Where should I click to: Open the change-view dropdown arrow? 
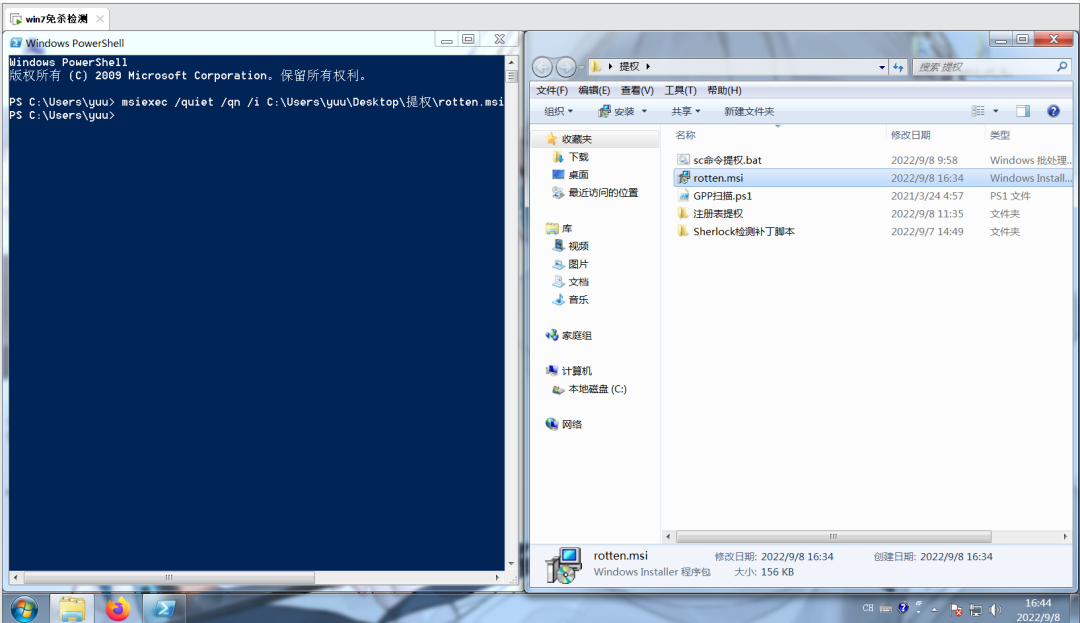pos(996,111)
